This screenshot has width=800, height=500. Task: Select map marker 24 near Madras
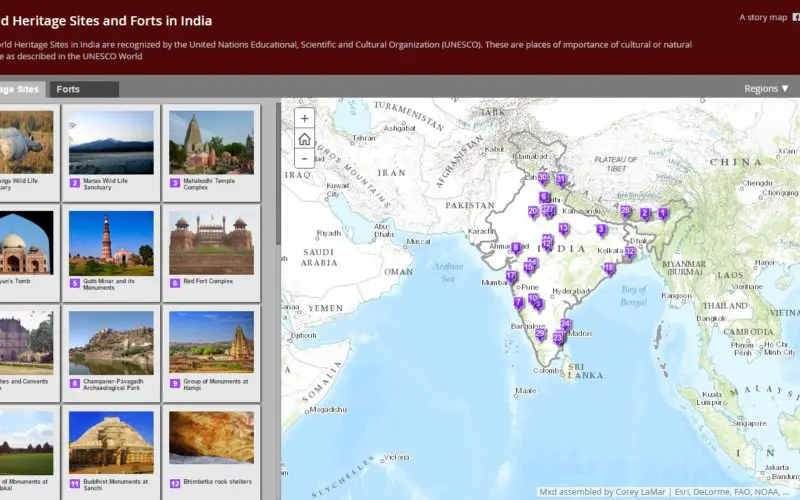pos(565,324)
